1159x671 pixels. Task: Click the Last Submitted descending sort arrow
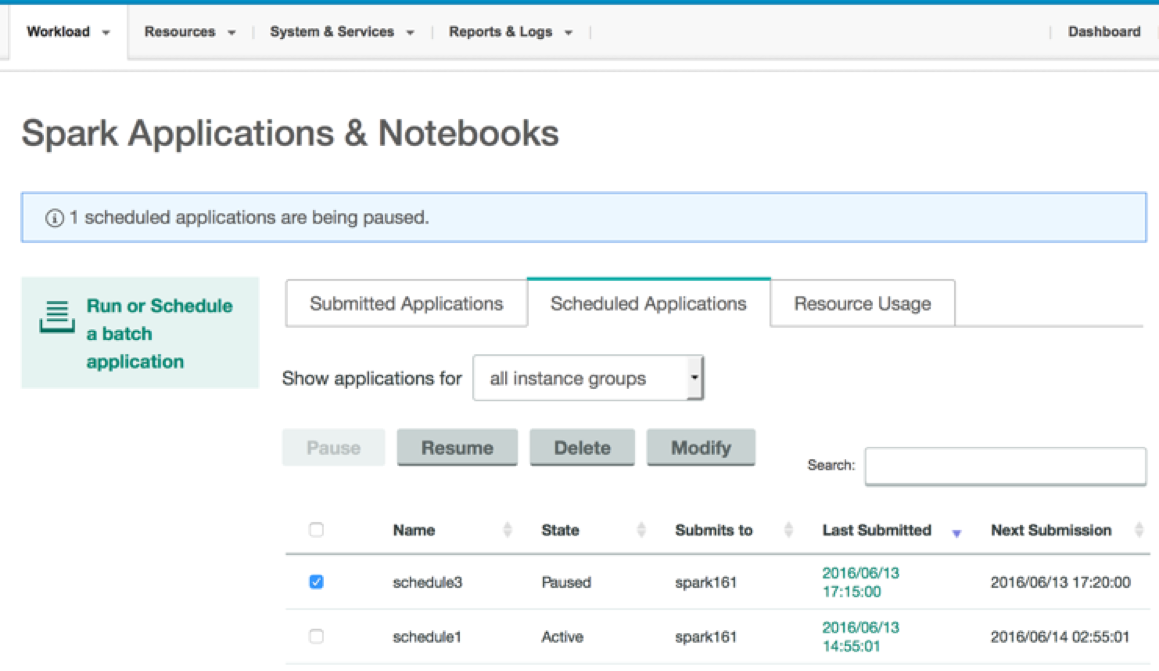point(956,533)
